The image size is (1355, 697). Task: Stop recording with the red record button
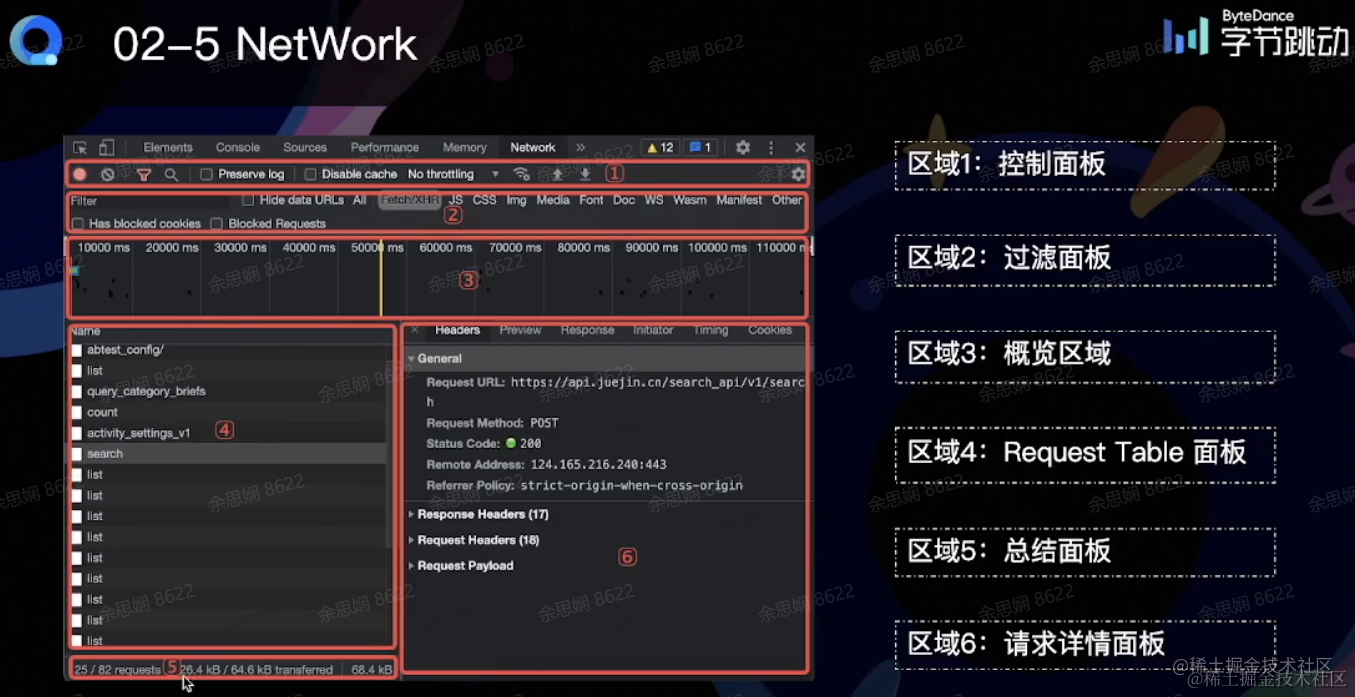(80, 174)
